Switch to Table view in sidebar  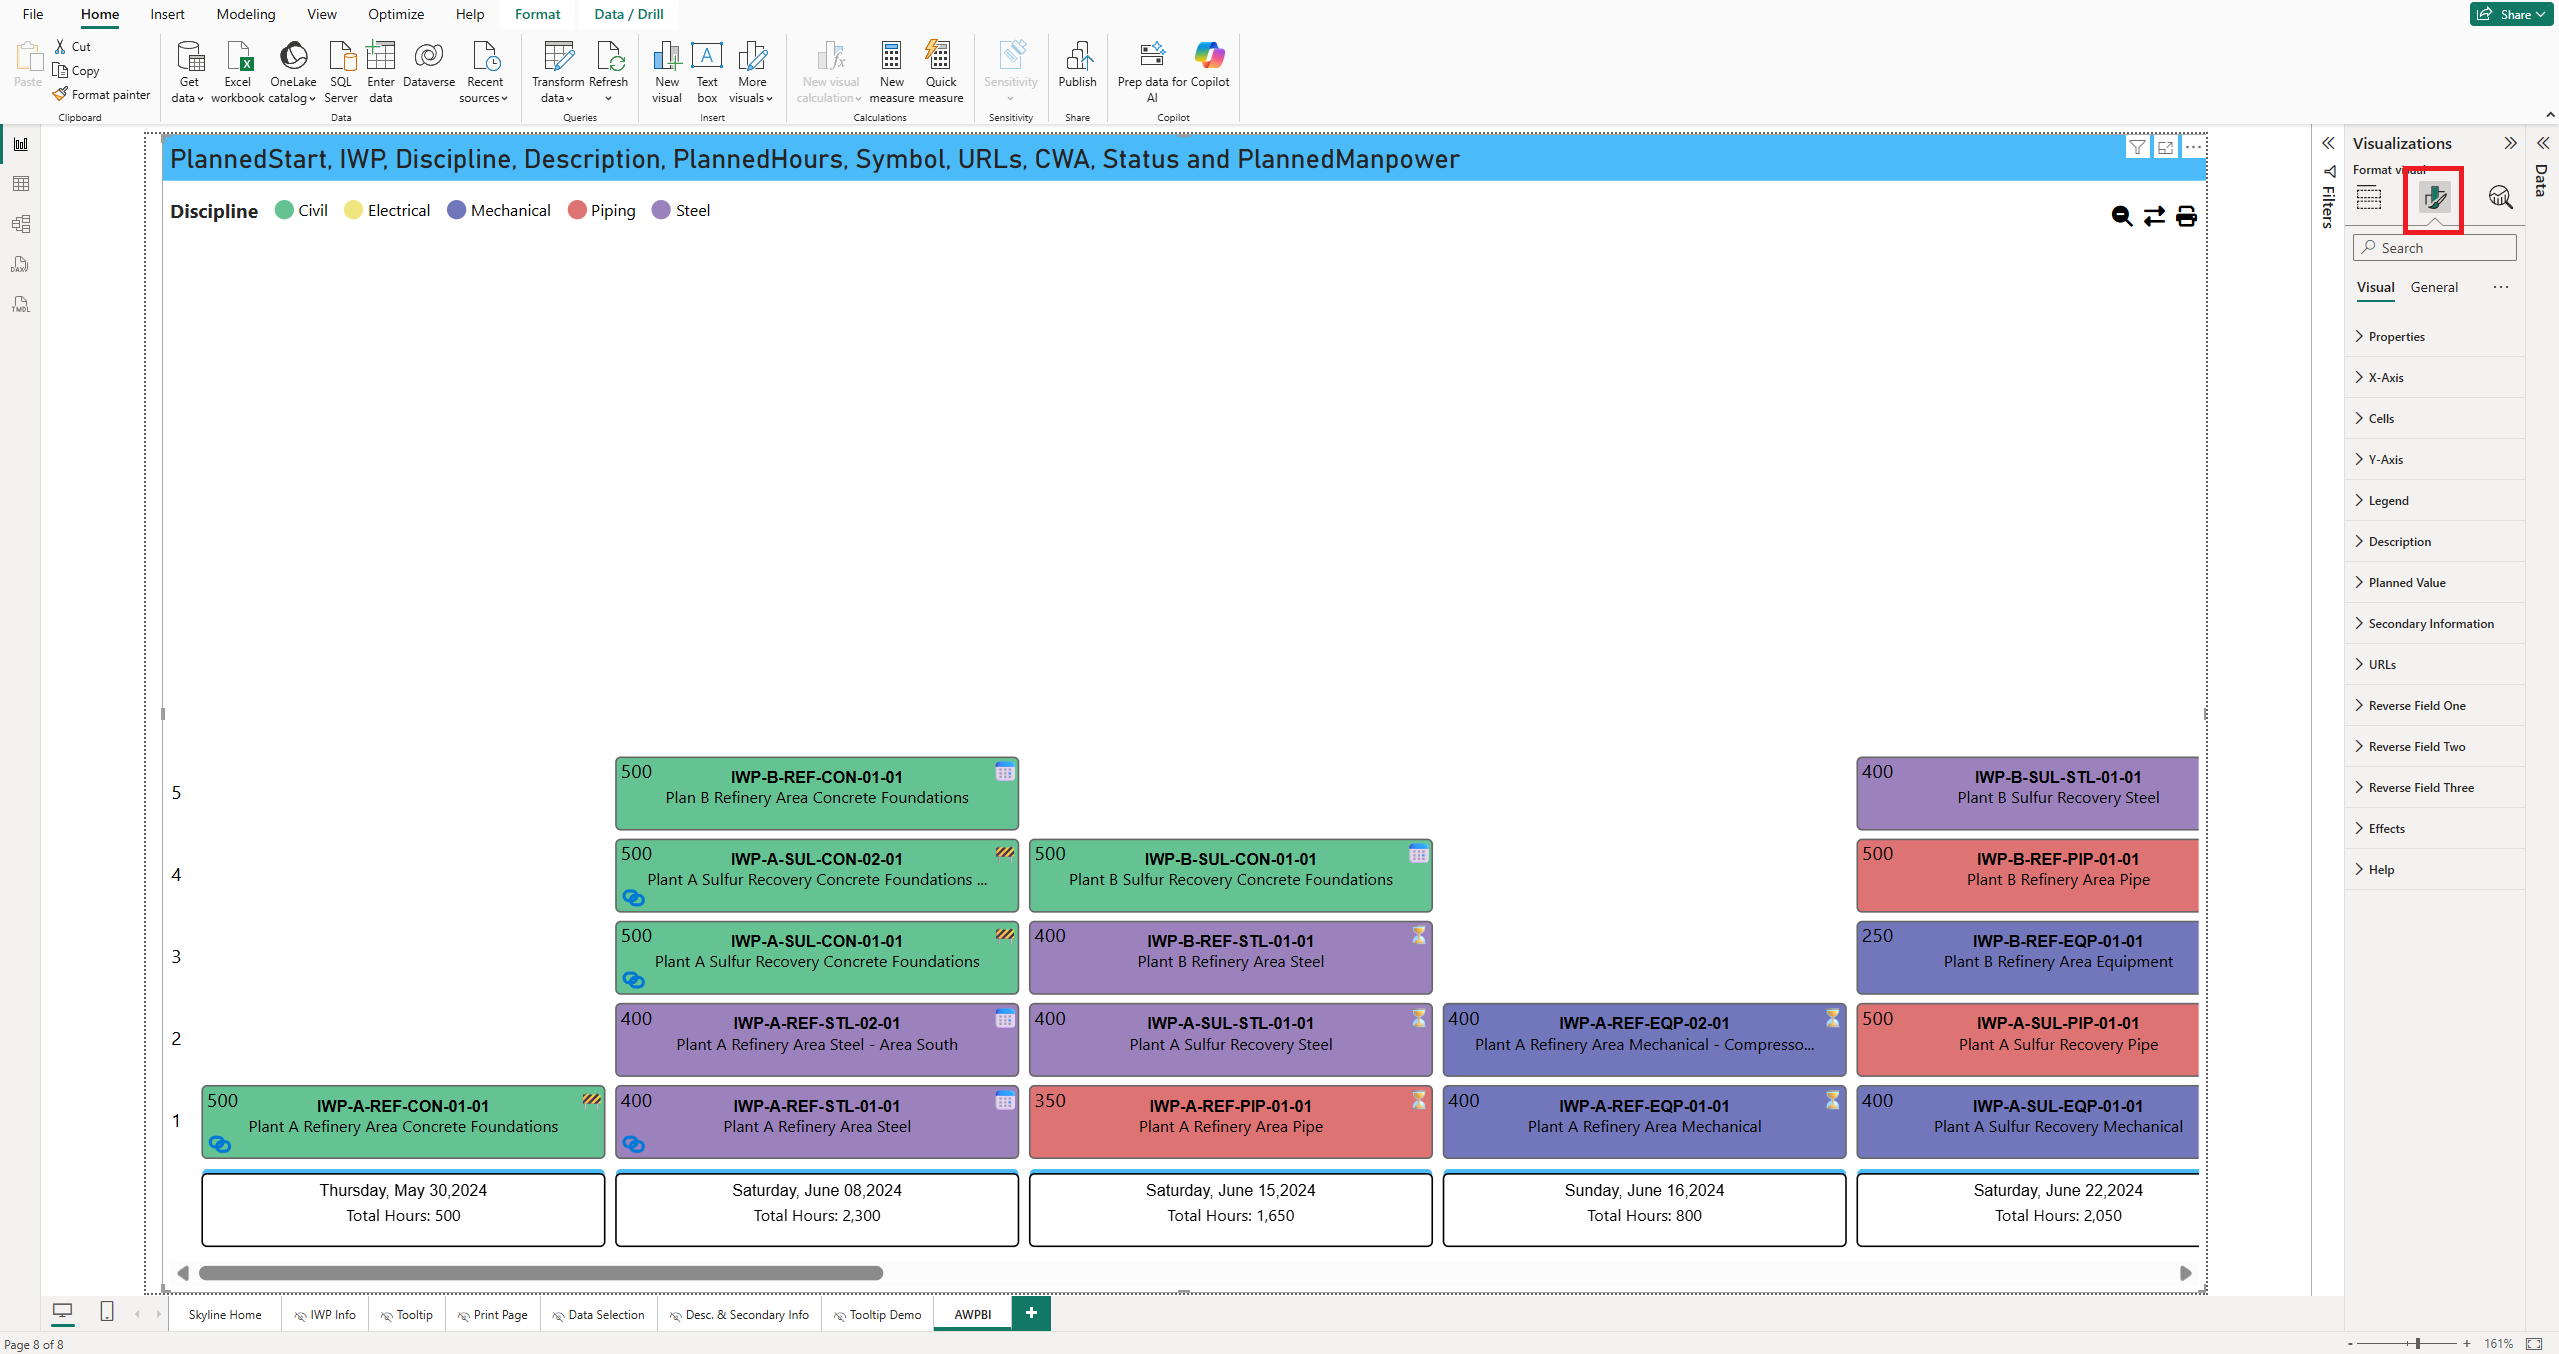21,184
